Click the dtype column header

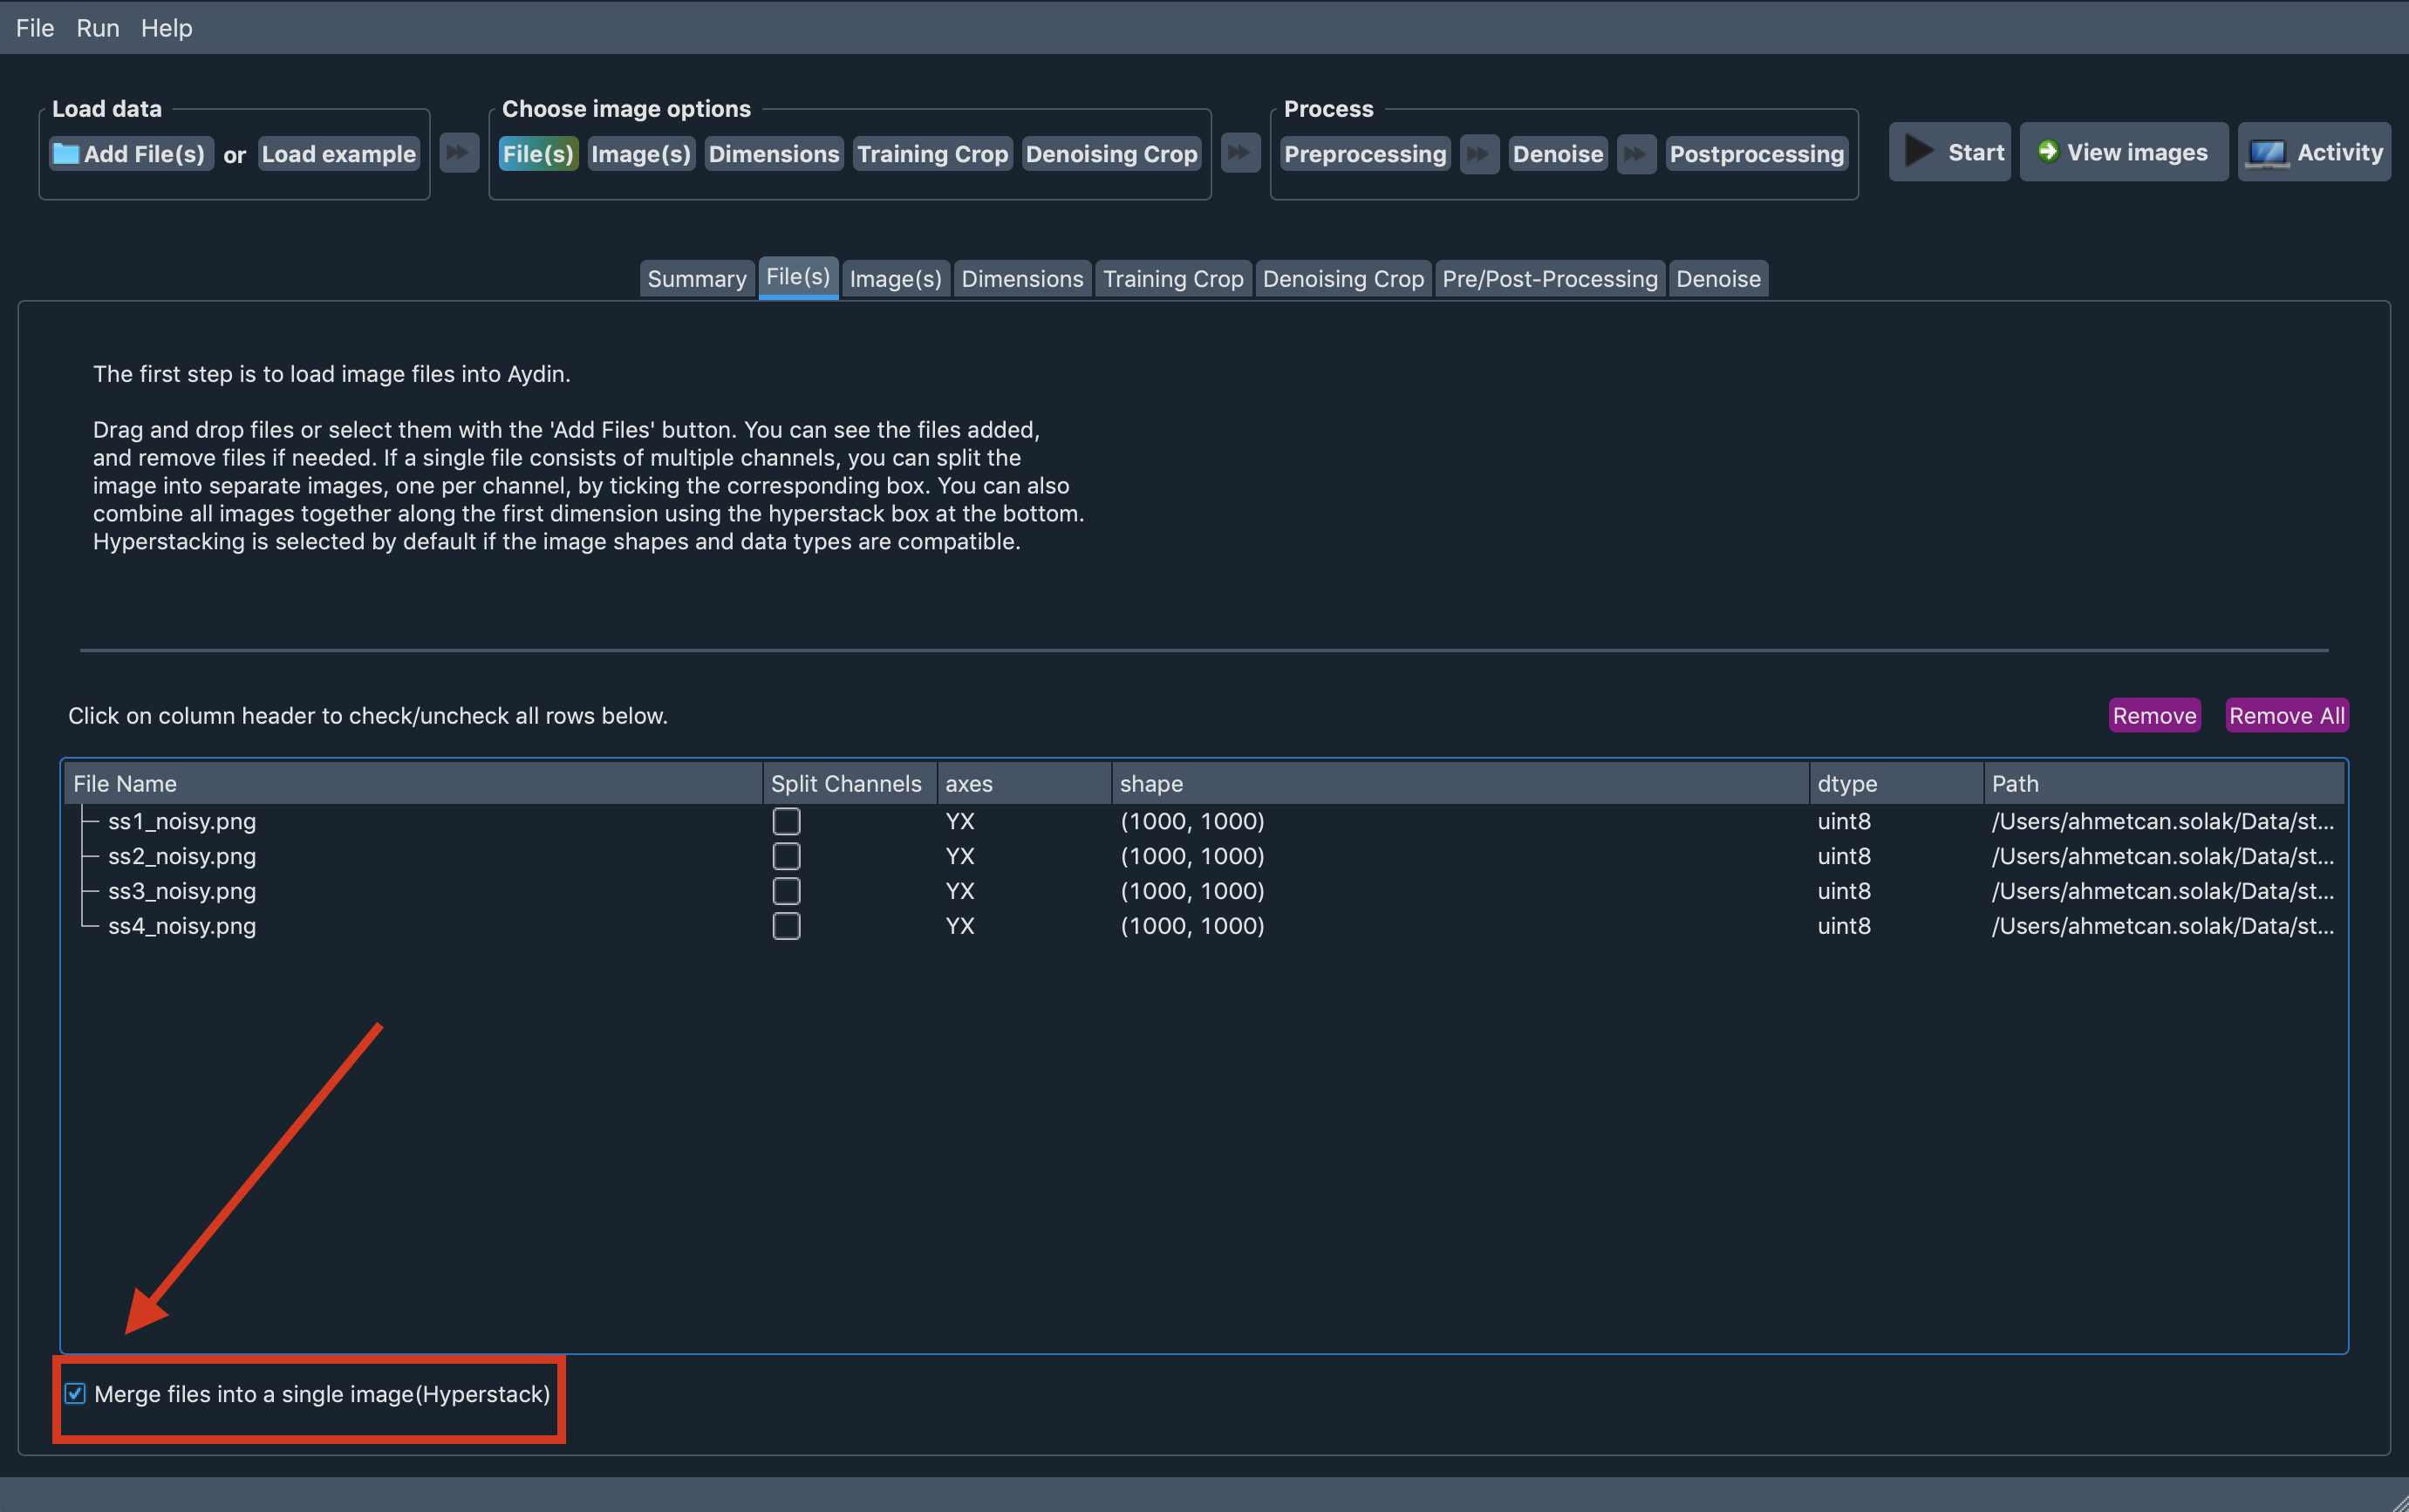coord(1896,784)
